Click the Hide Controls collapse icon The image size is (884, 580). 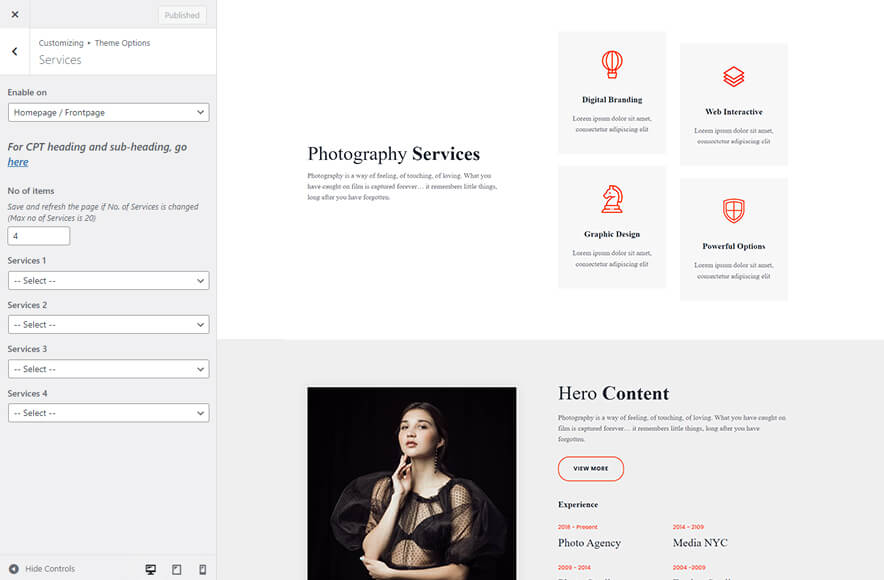coord(14,569)
